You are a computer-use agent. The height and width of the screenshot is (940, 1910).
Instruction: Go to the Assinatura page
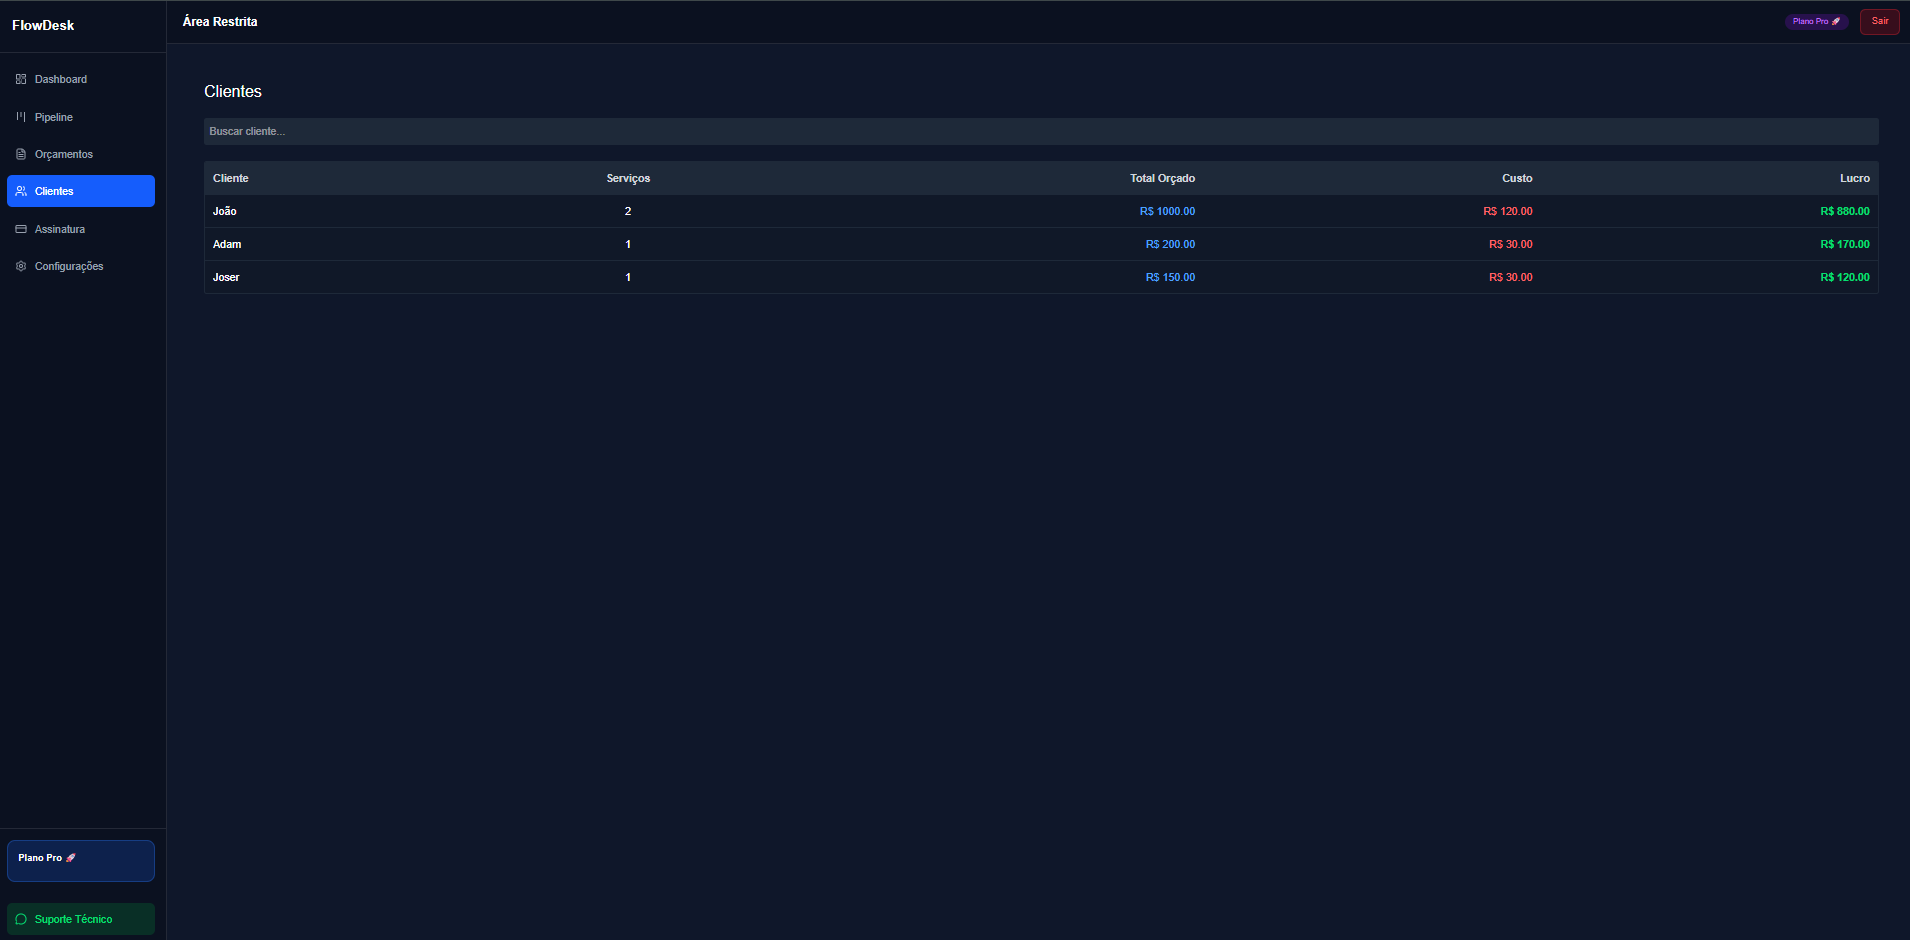pos(60,229)
